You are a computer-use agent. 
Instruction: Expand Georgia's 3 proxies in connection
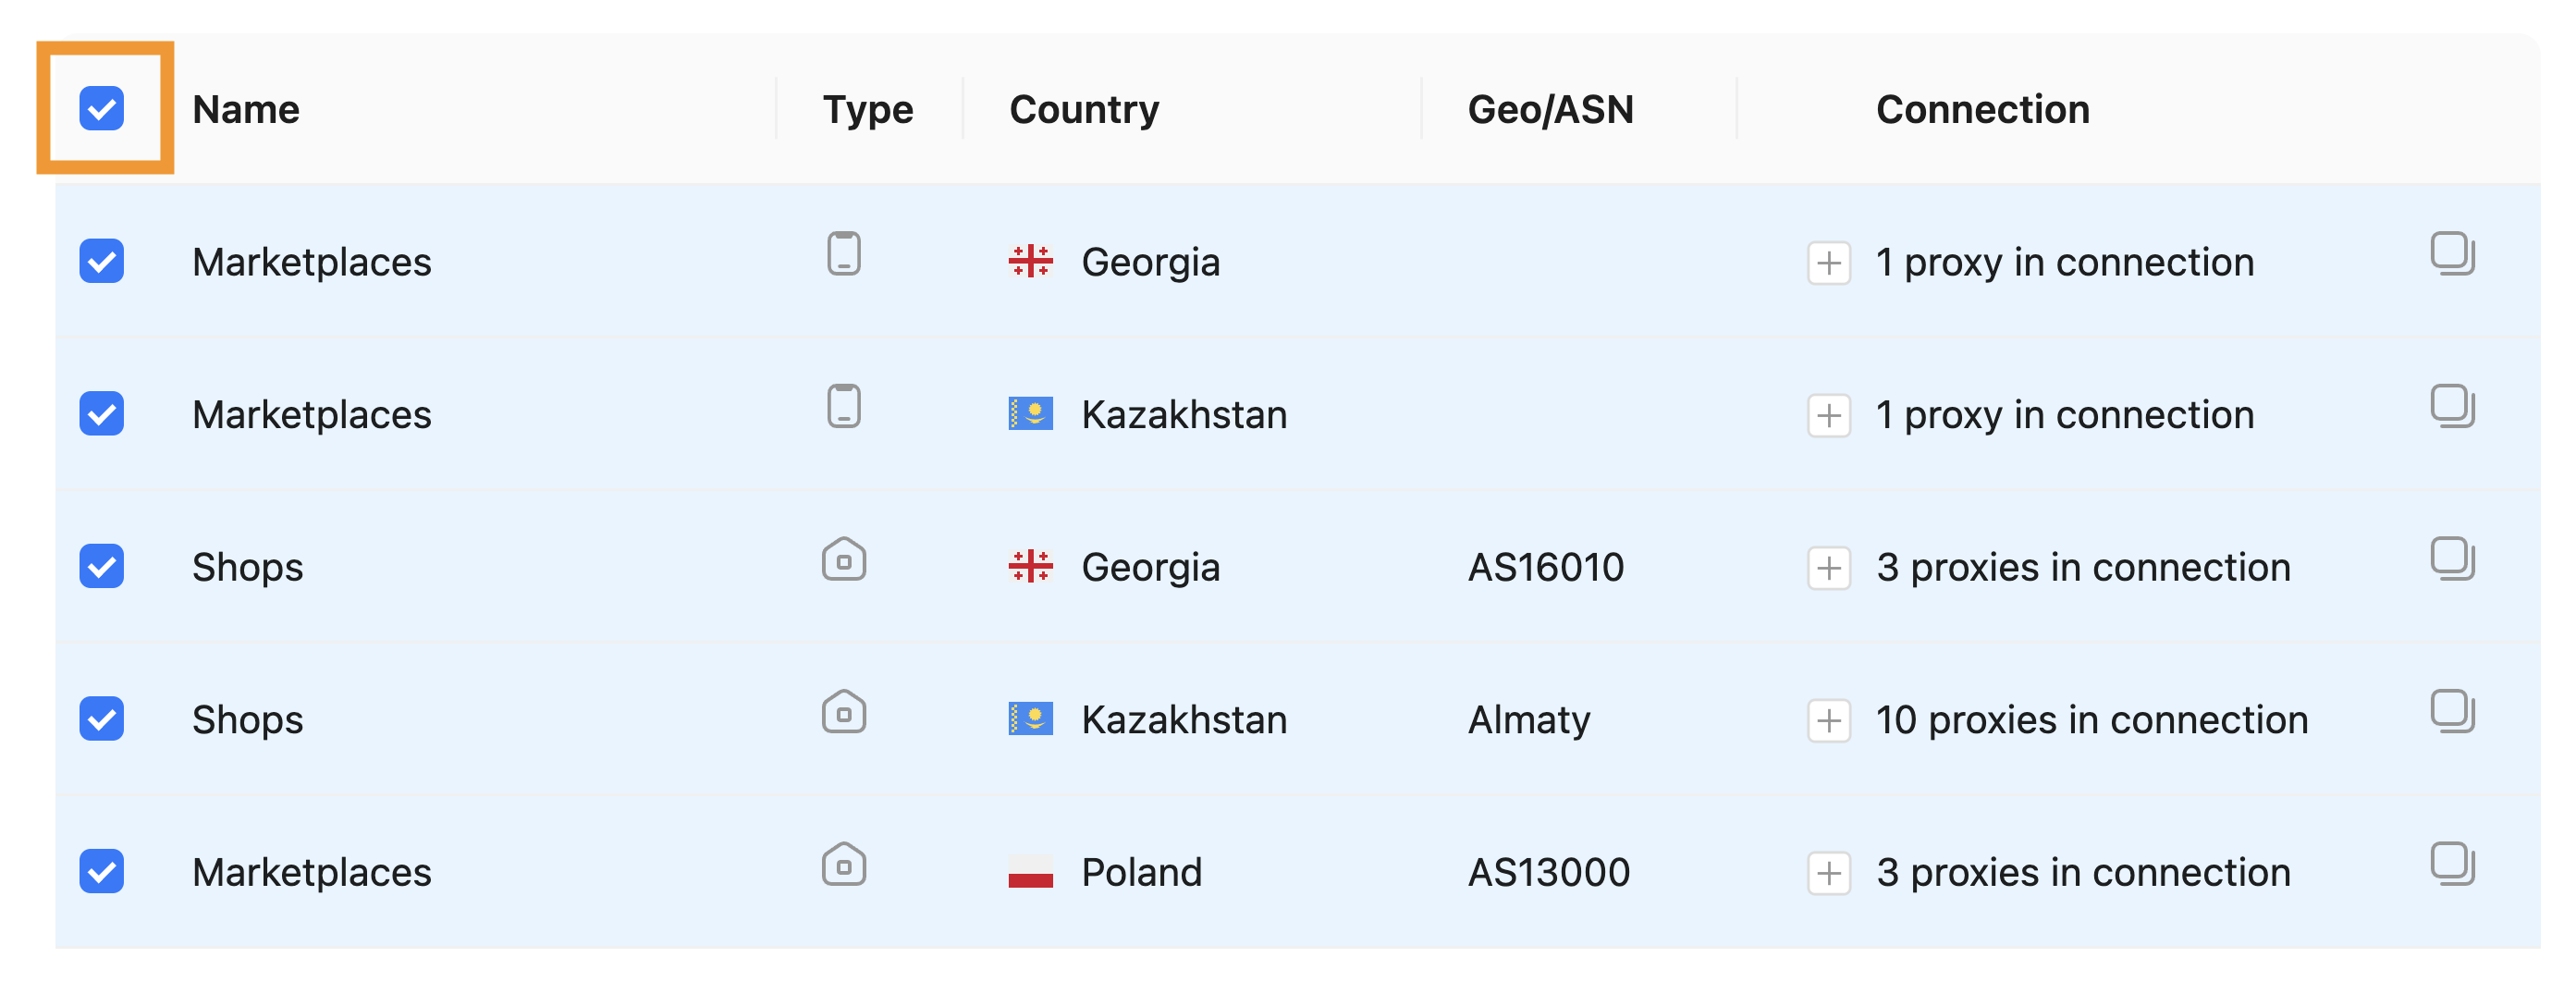(1829, 568)
